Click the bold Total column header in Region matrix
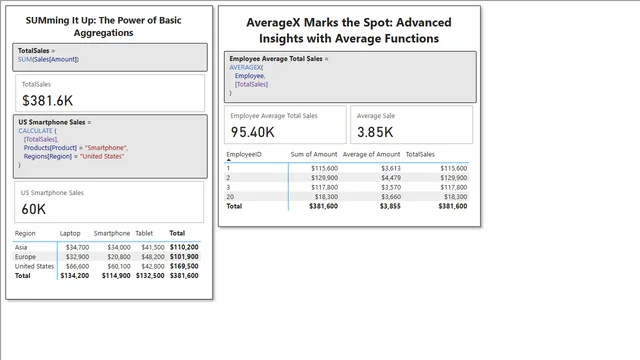The image size is (640, 360). pos(177,233)
